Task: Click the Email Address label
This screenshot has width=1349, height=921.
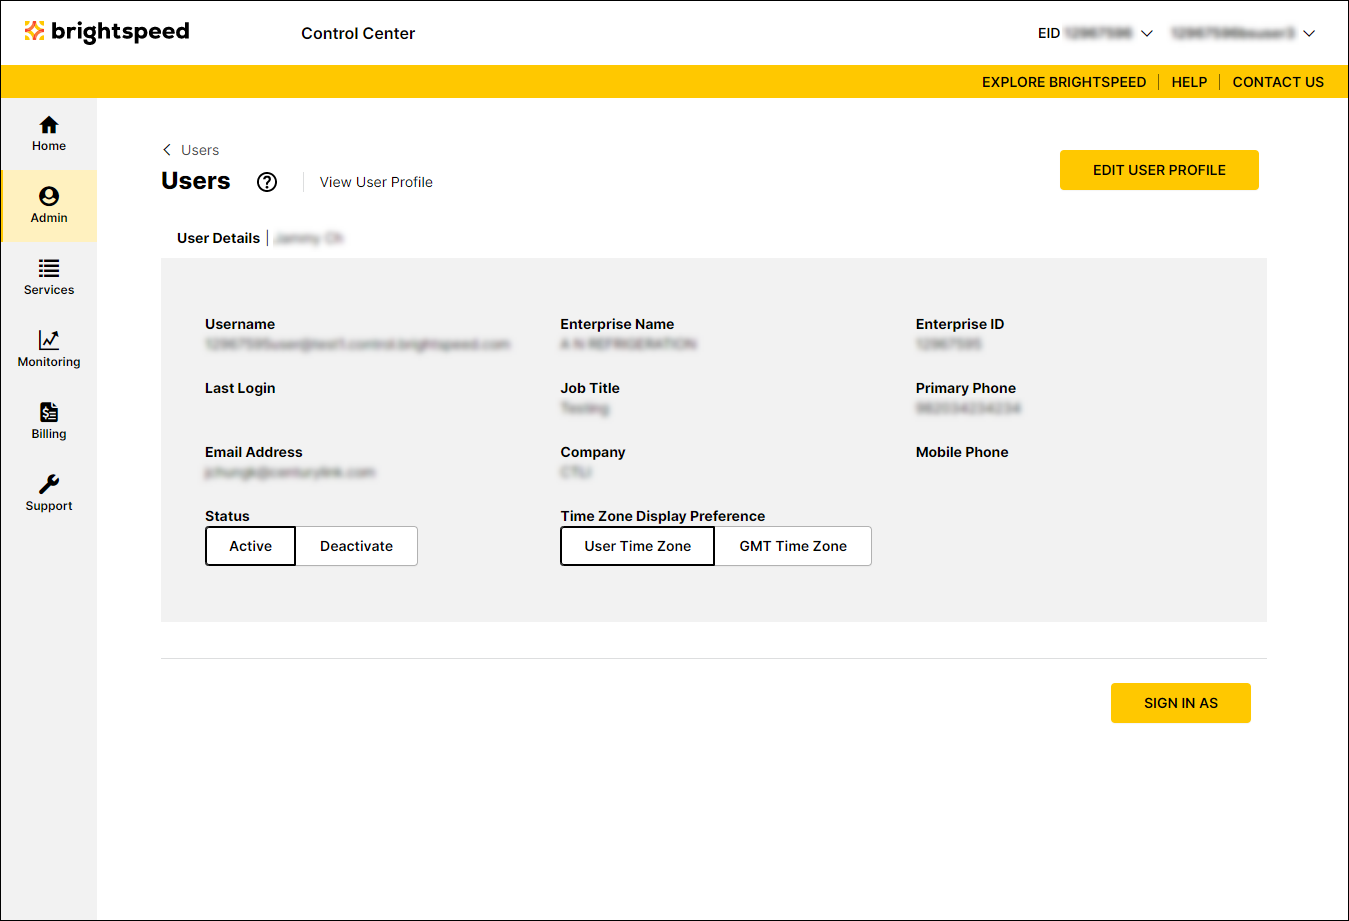Action: click(x=254, y=452)
